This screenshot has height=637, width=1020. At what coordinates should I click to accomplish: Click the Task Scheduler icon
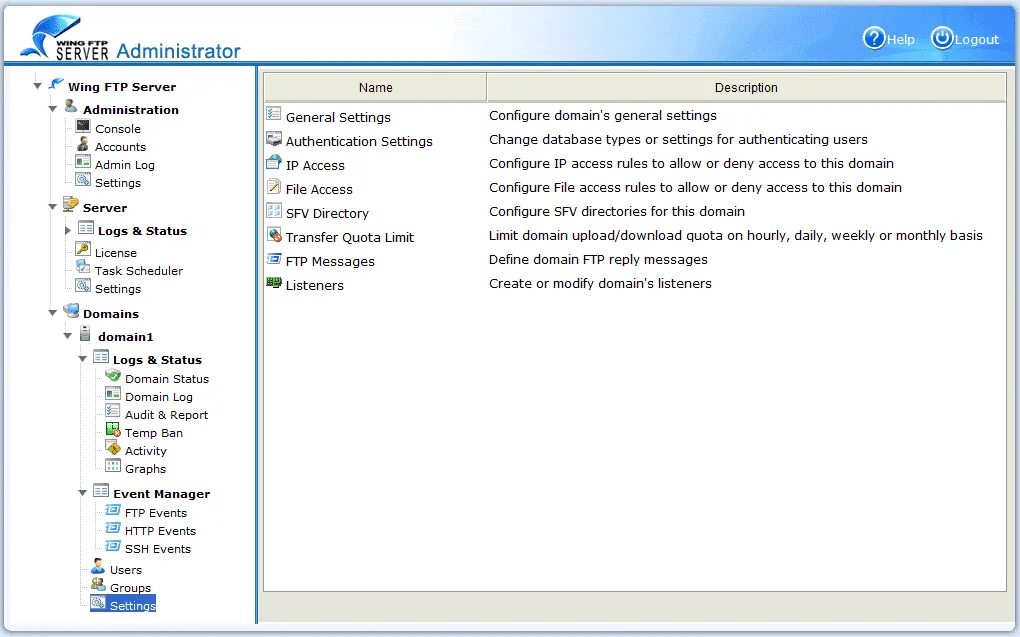click(83, 267)
